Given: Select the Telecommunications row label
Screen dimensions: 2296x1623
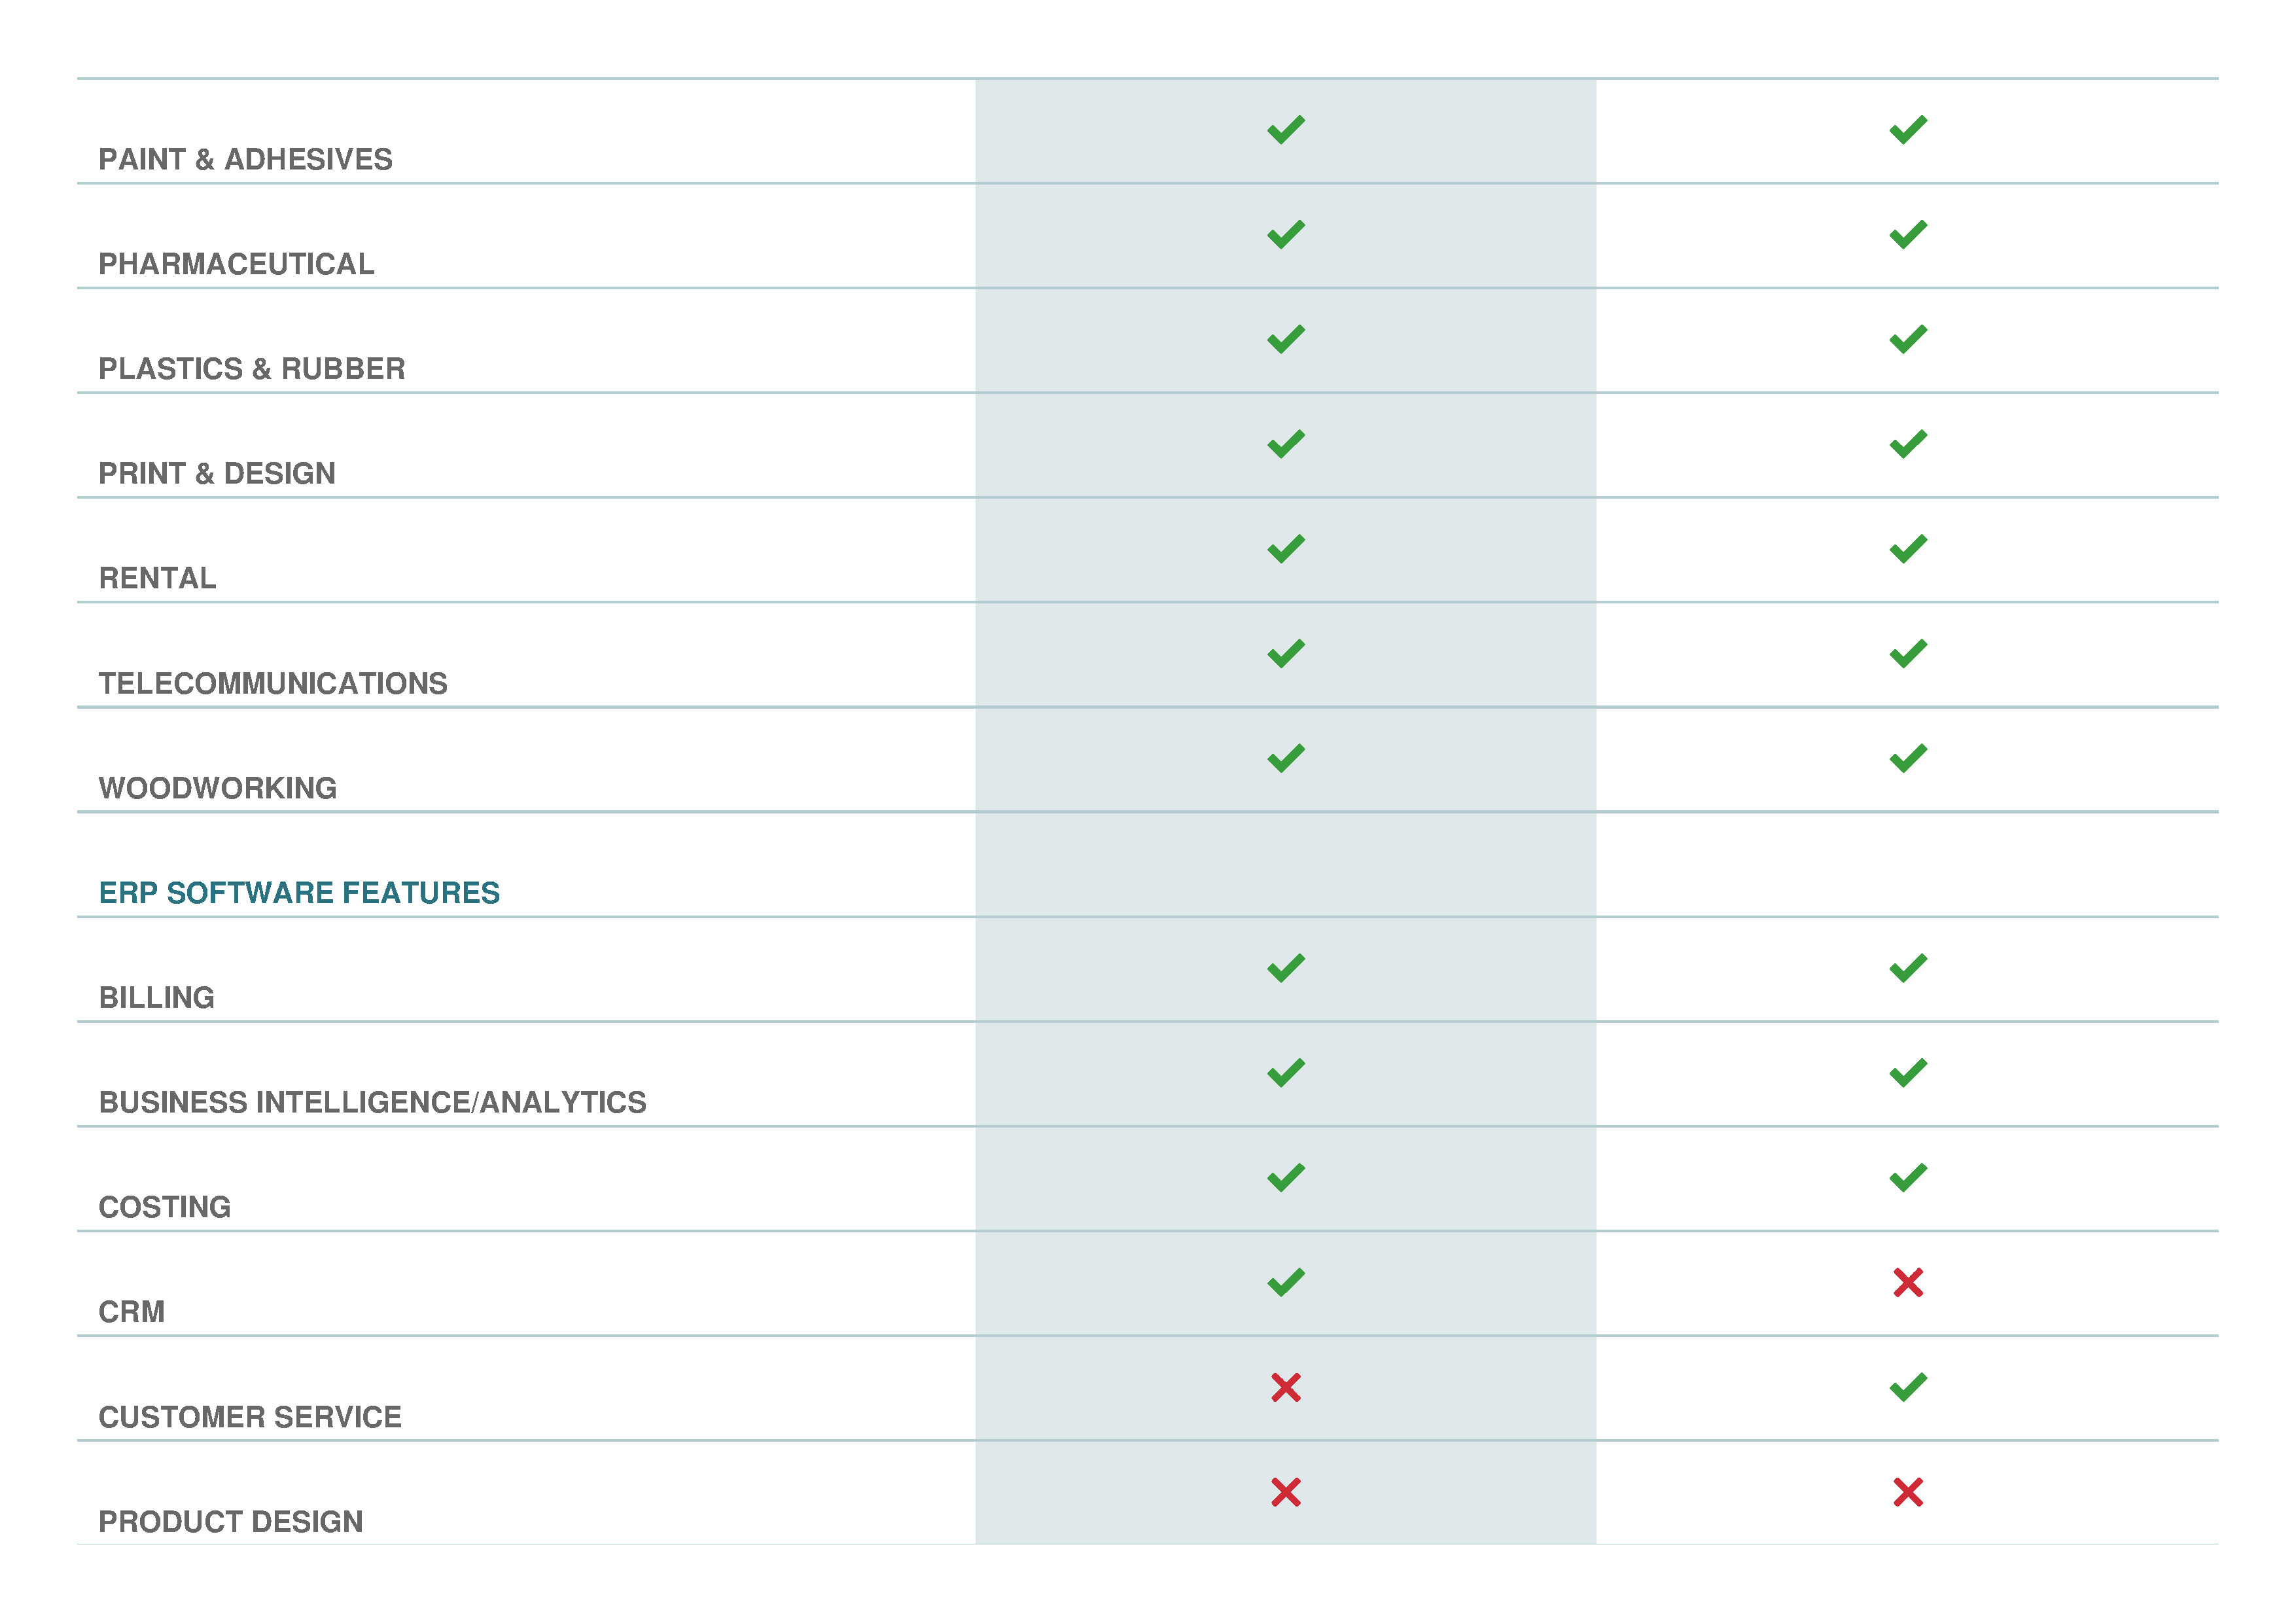Looking at the screenshot, I should [x=273, y=683].
